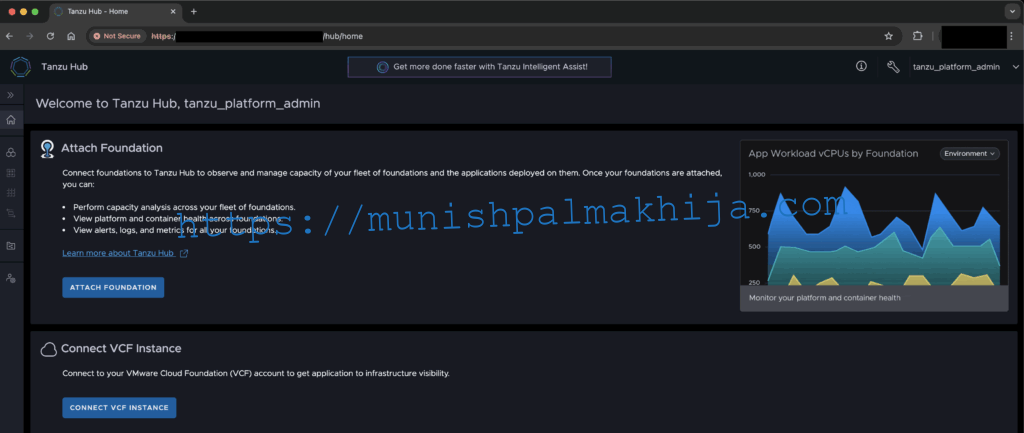Click the 'Attach Foundation' heading text
Screen dimensions: 1024x433
click(112, 148)
